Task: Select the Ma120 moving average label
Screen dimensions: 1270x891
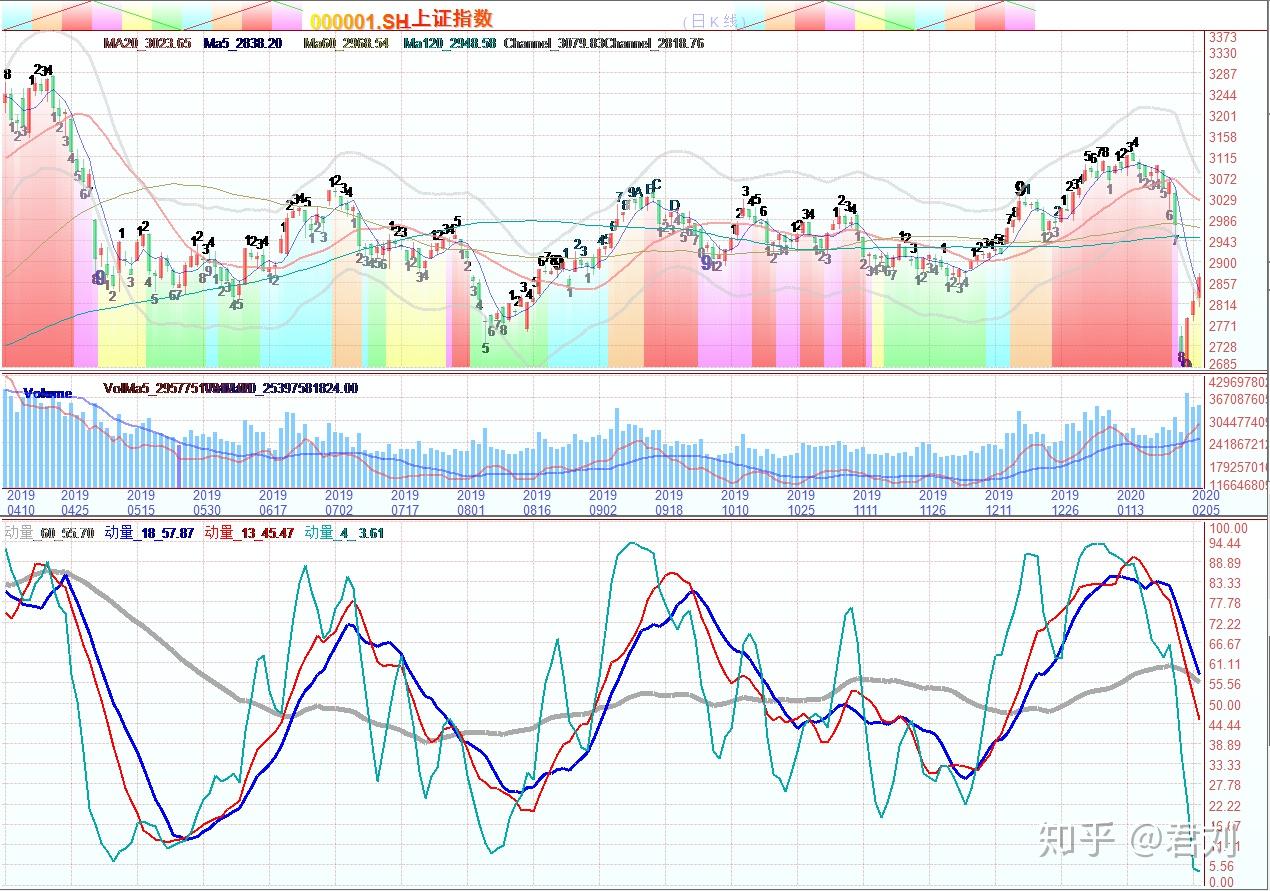Action: click(x=450, y=44)
